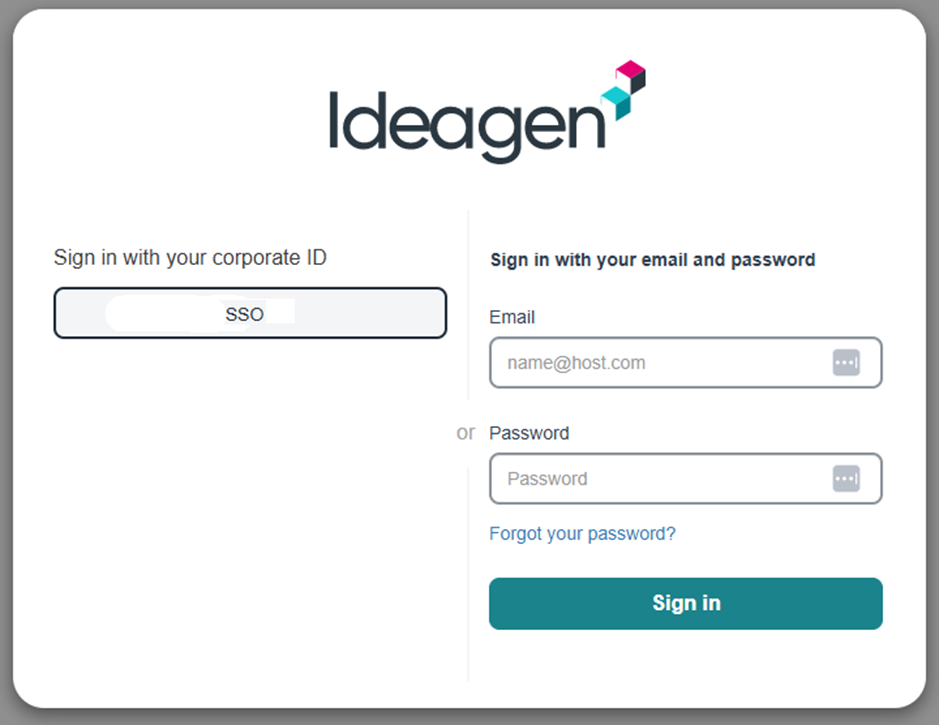Click the 'Password' placeholder inside the password box

[x=547, y=479]
